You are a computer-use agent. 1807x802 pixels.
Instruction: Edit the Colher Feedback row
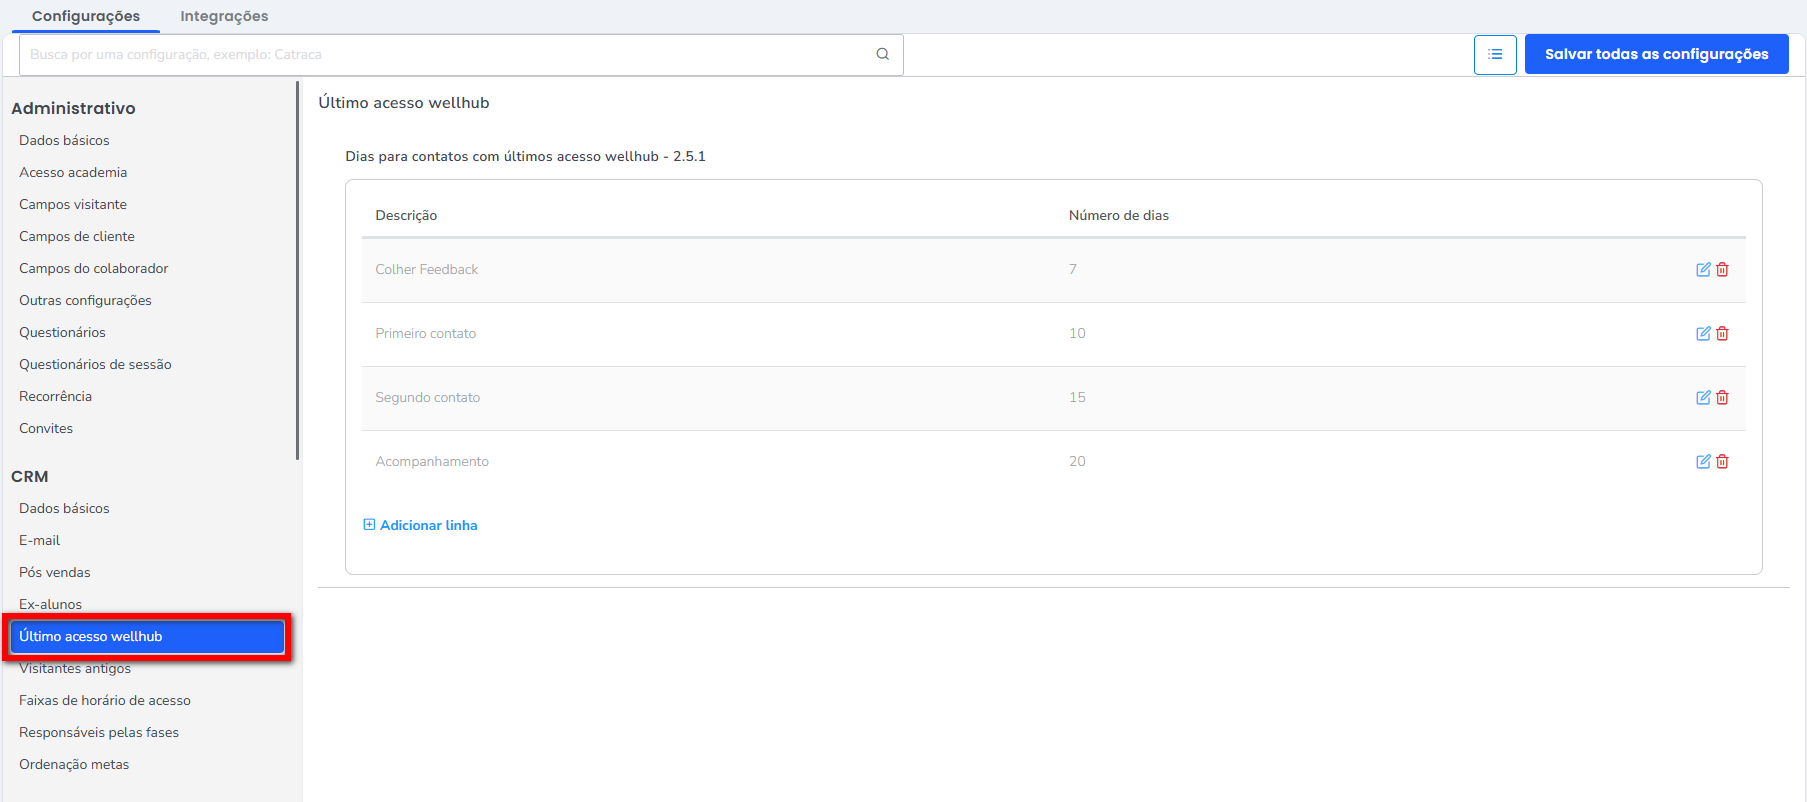[1703, 269]
